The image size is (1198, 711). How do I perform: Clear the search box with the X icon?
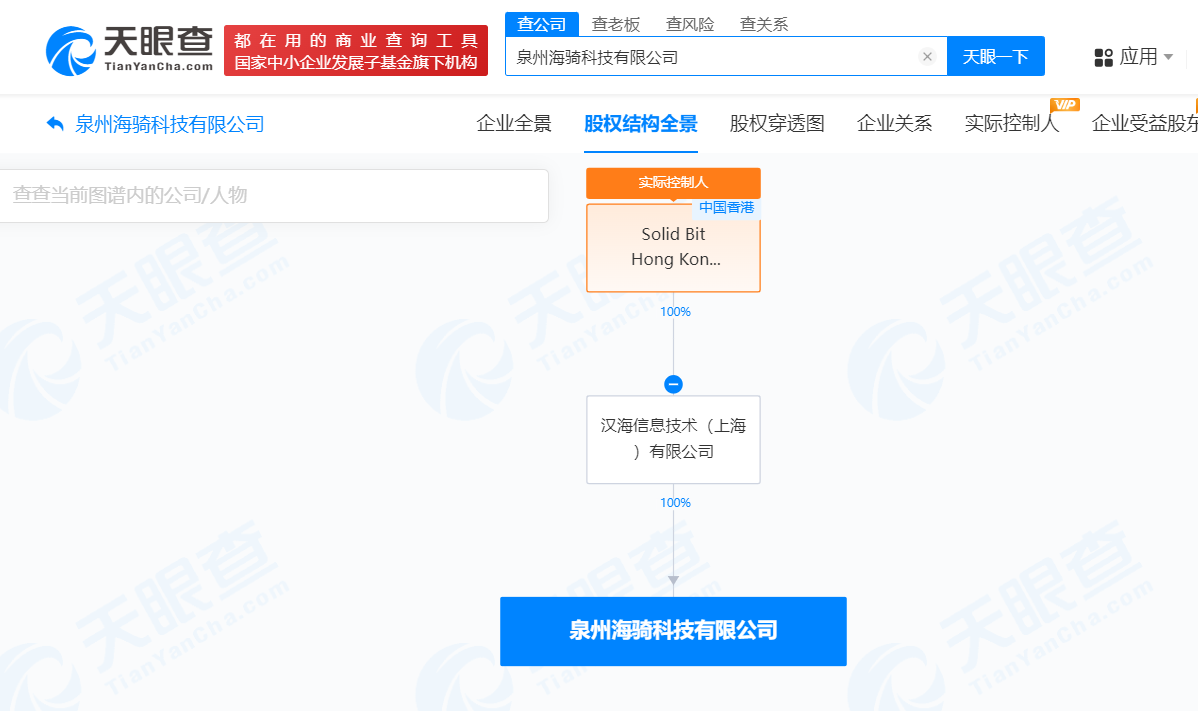tap(927, 57)
